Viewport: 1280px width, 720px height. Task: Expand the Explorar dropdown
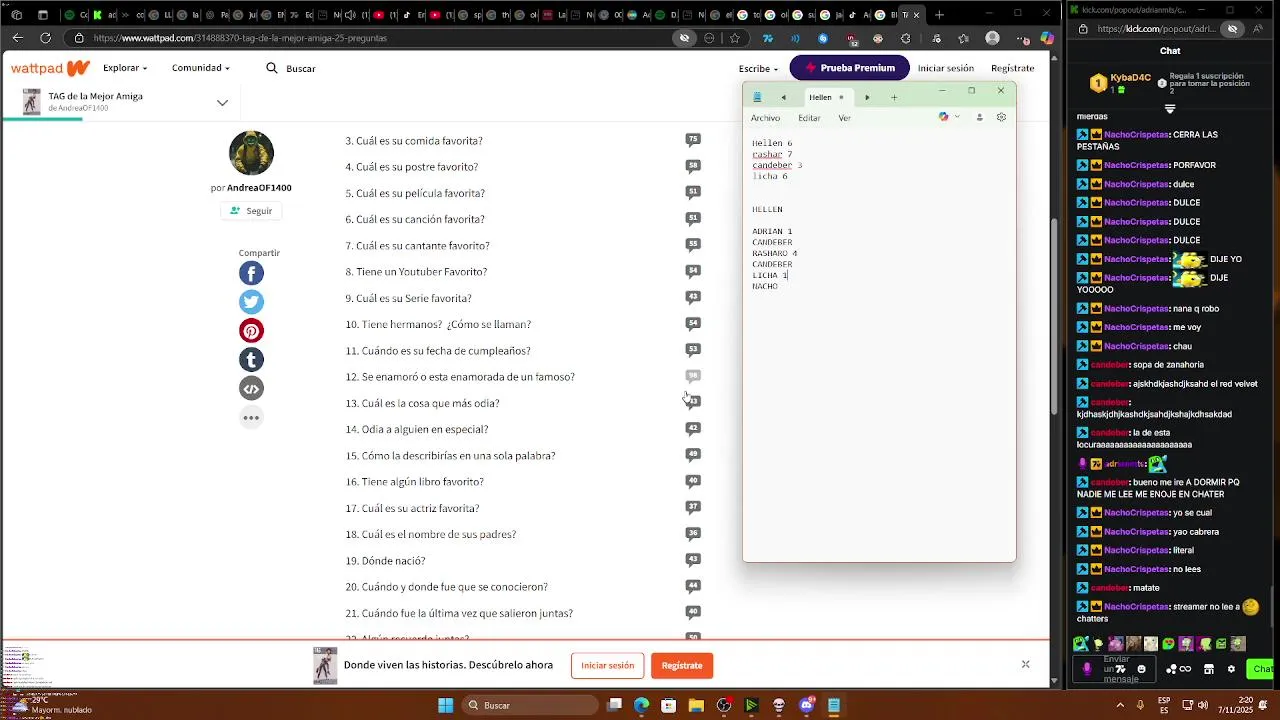(125, 68)
